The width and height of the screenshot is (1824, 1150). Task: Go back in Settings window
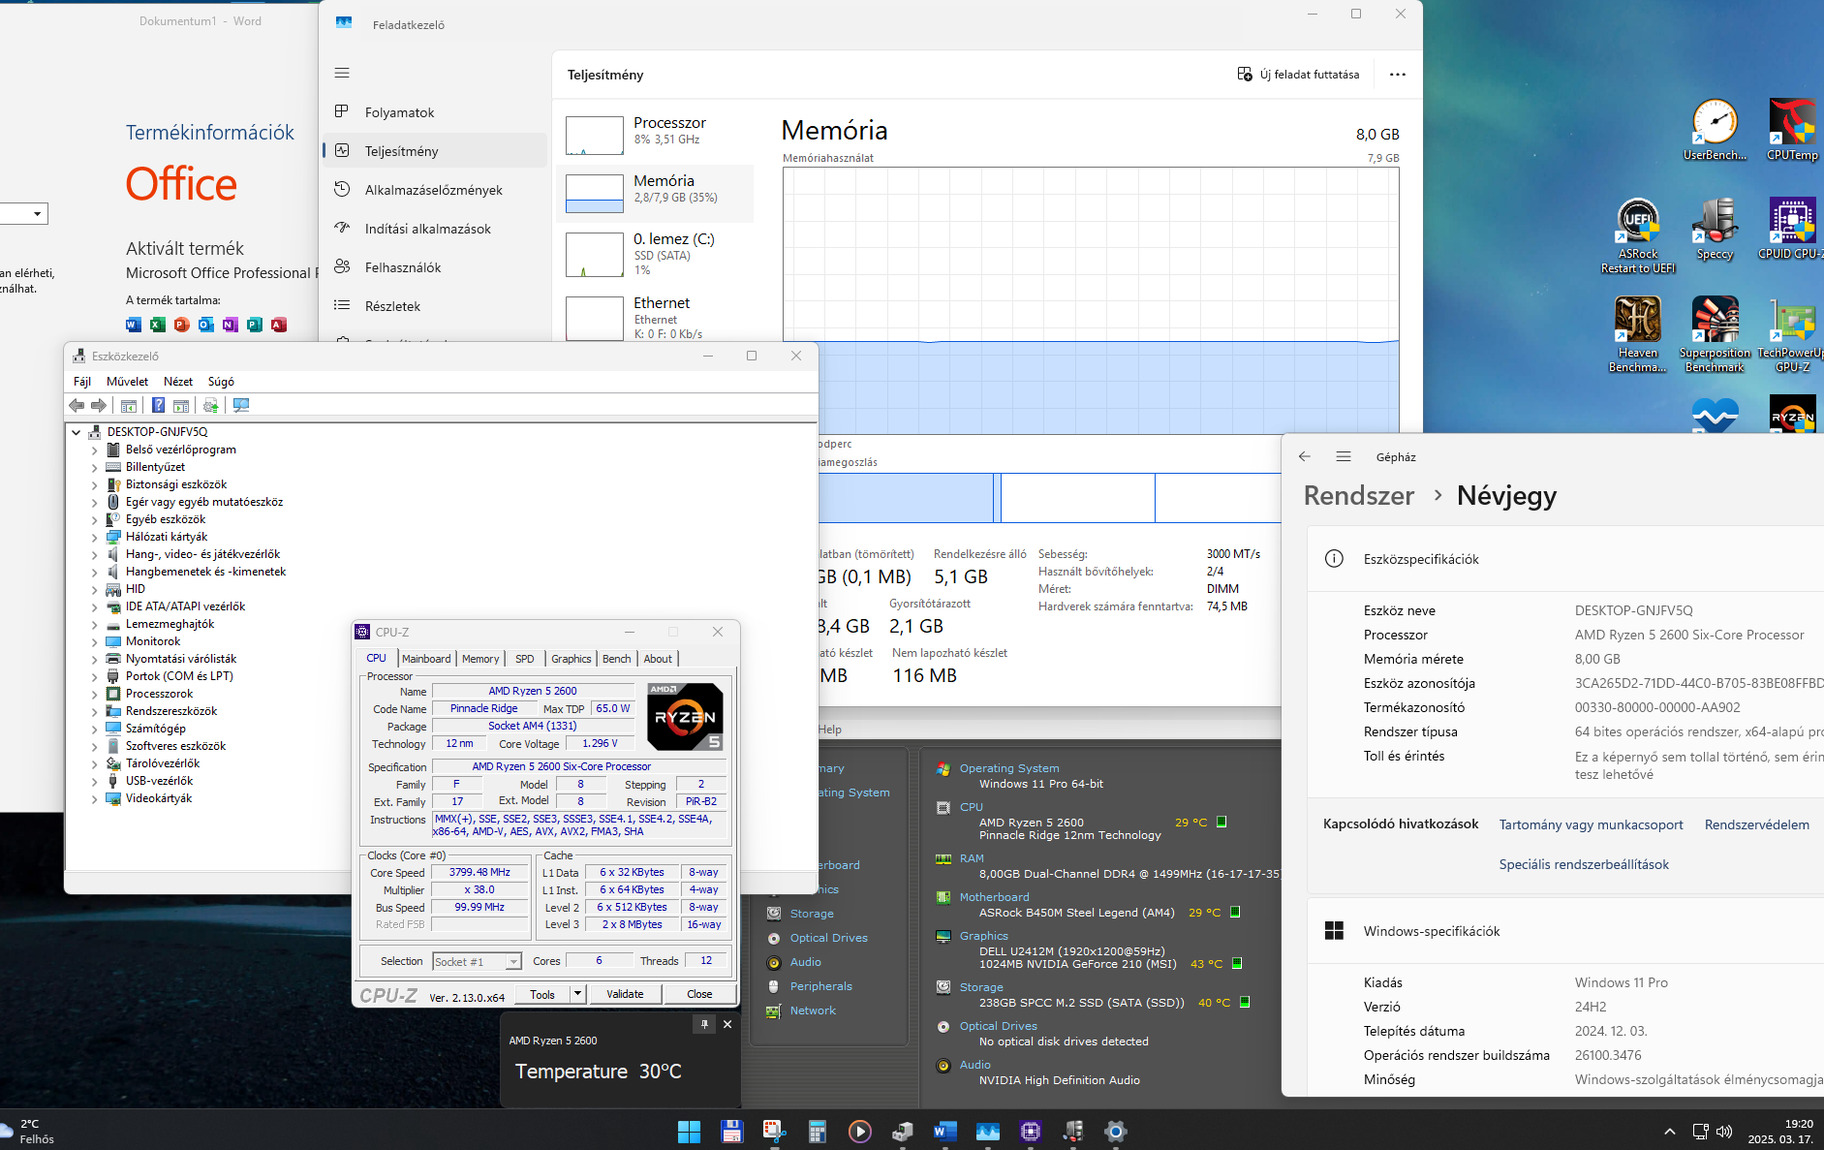click(x=1304, y=457)
